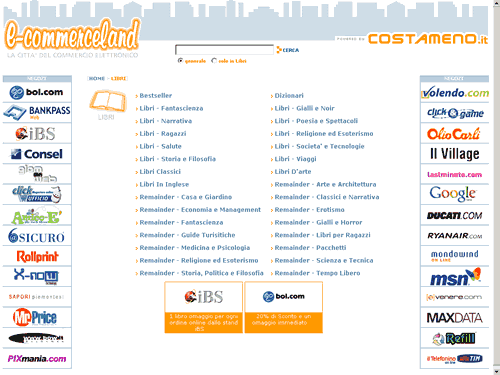Open the mondowind on line logo
This screenshot has width=500, height=375.
455,256
